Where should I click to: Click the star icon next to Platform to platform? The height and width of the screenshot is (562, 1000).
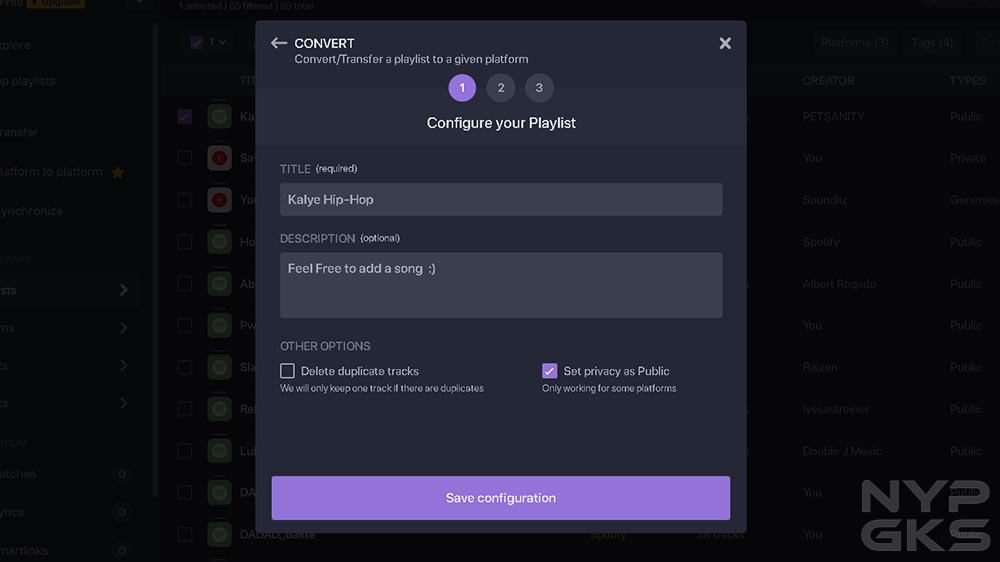(117, 172)
